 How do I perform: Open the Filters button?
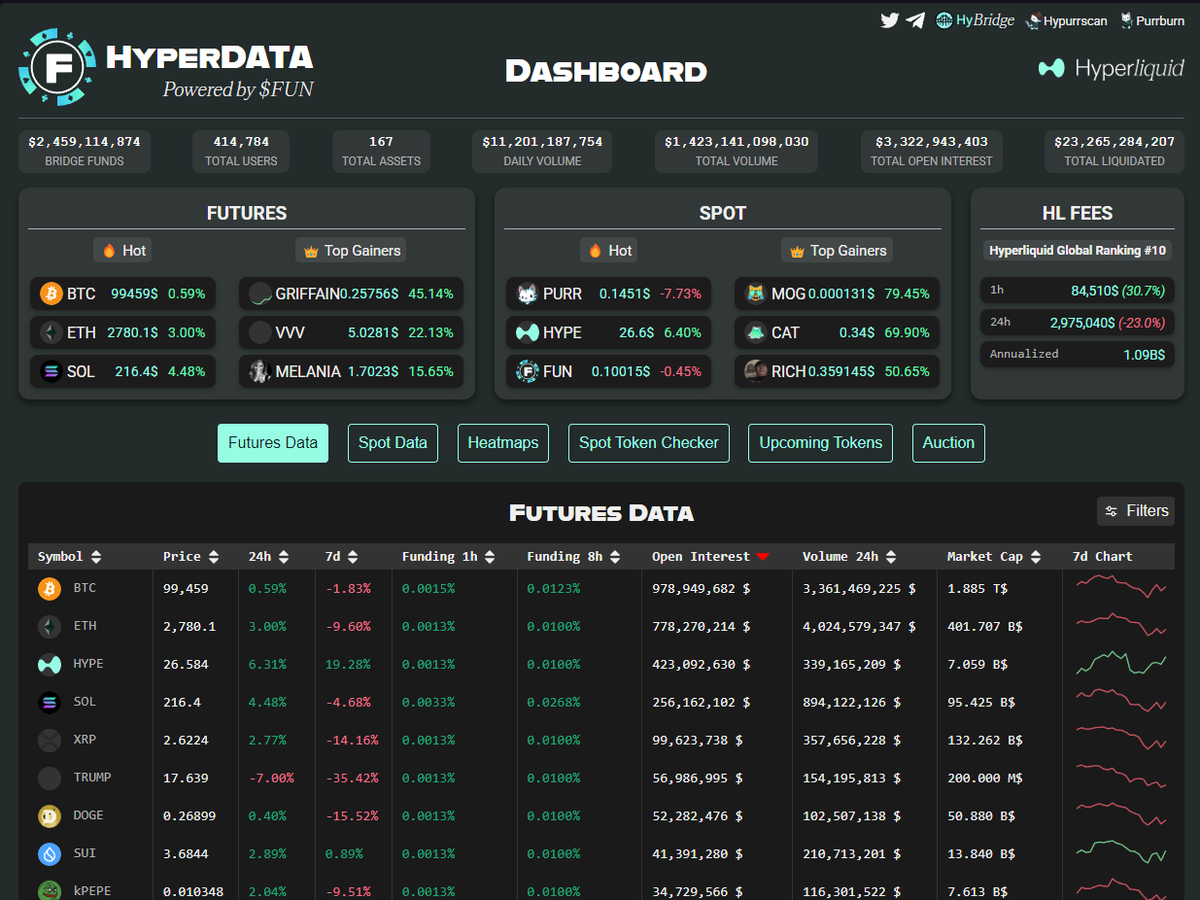tap(1136, 511)
